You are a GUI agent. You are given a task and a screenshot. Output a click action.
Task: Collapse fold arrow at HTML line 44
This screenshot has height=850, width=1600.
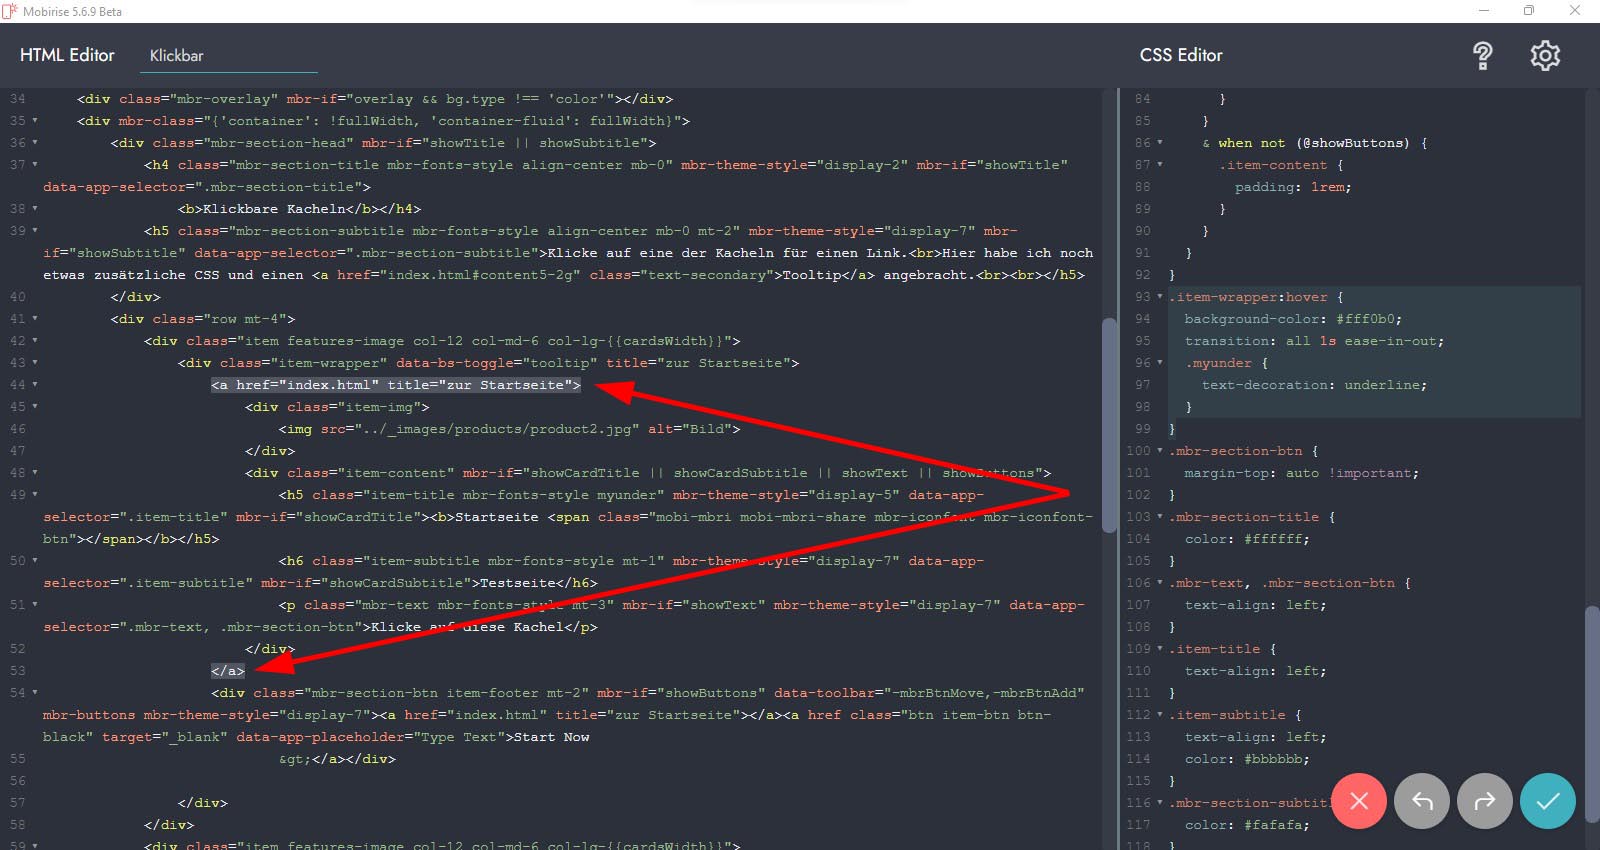(35, 385)
